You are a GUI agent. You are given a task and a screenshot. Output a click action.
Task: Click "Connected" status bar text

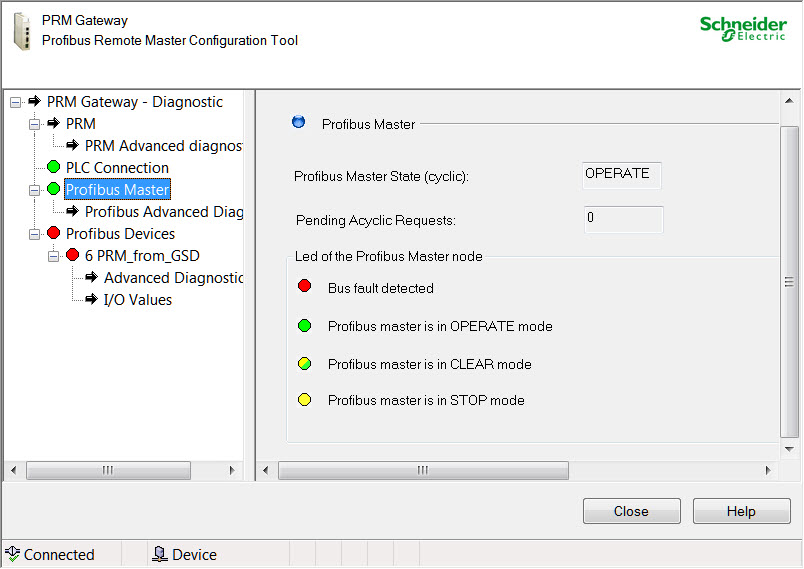pos(59,555)
